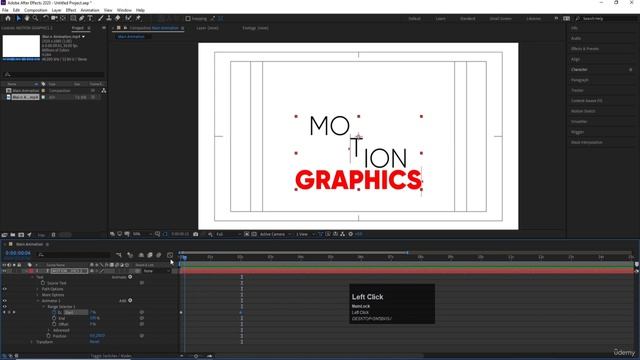Image resolution: width=640 pixels, height=360 pixels.
Task: Select the Eraser tool
Action: click(118, 18)
